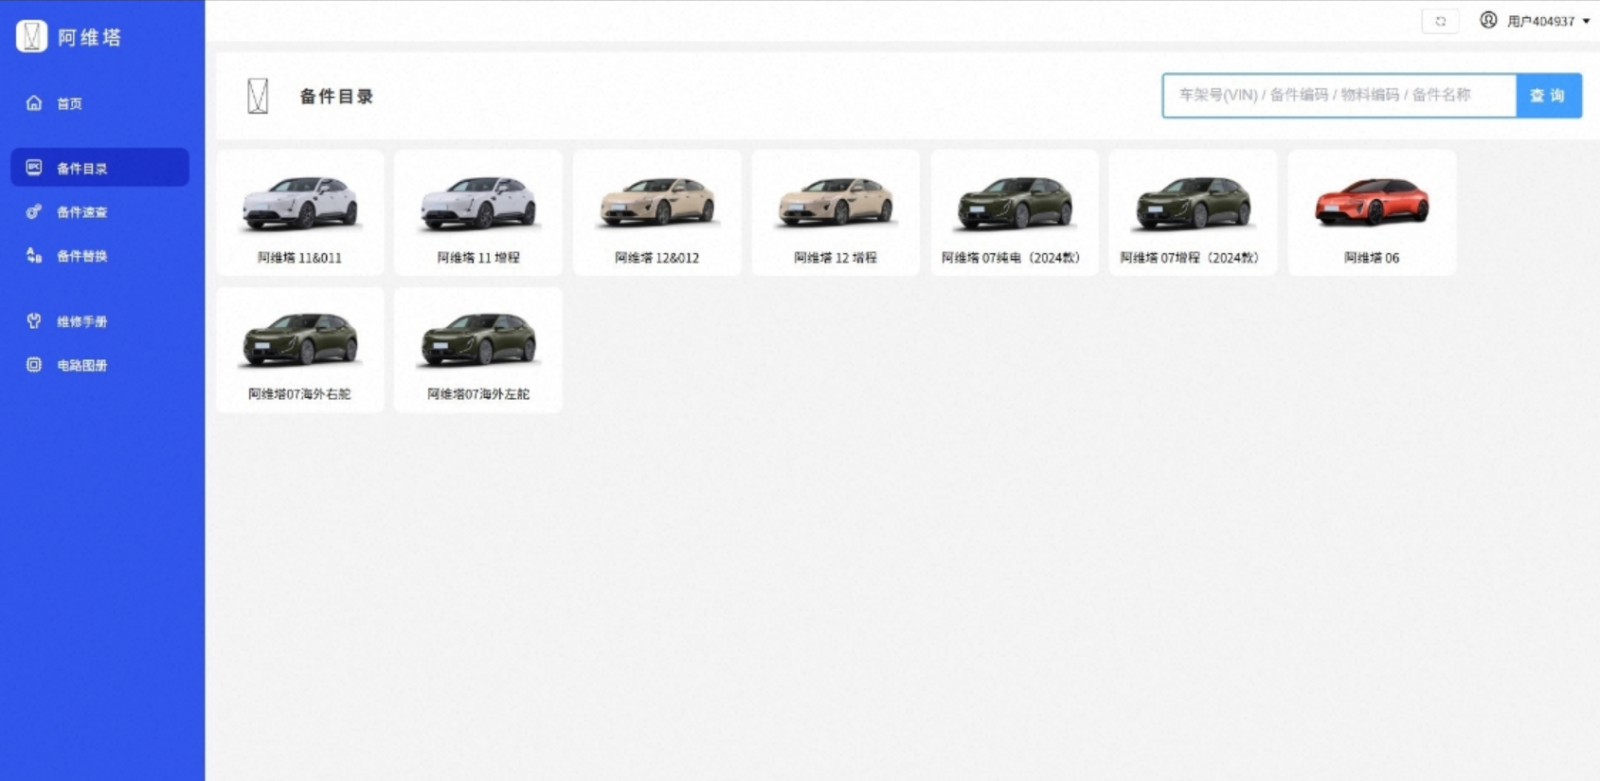Select the 电路图册 sidebar icon
Viewport: 1600px width, 781px height.
click(x=34, y=365)
